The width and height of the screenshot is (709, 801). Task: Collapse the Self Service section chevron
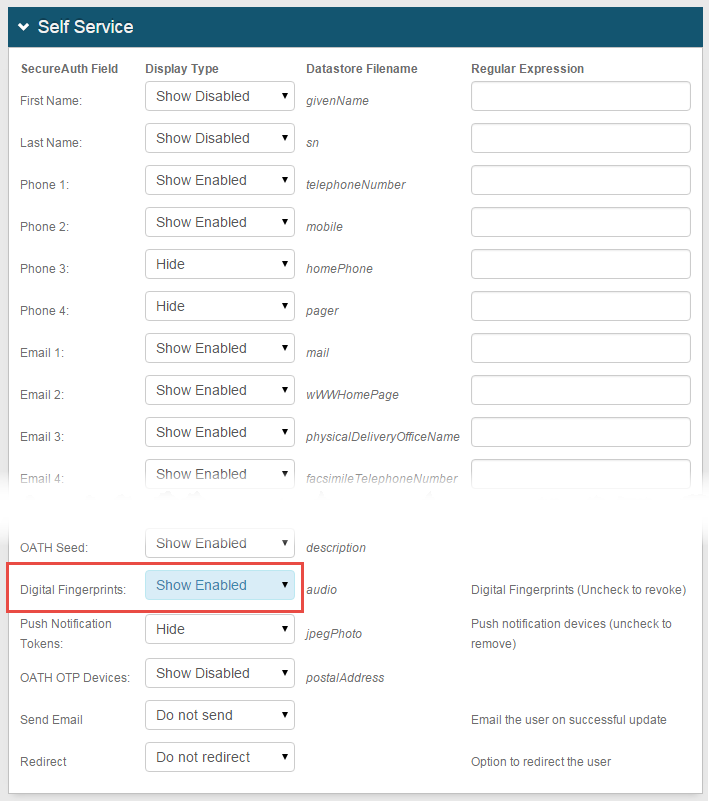coord(23,28)
